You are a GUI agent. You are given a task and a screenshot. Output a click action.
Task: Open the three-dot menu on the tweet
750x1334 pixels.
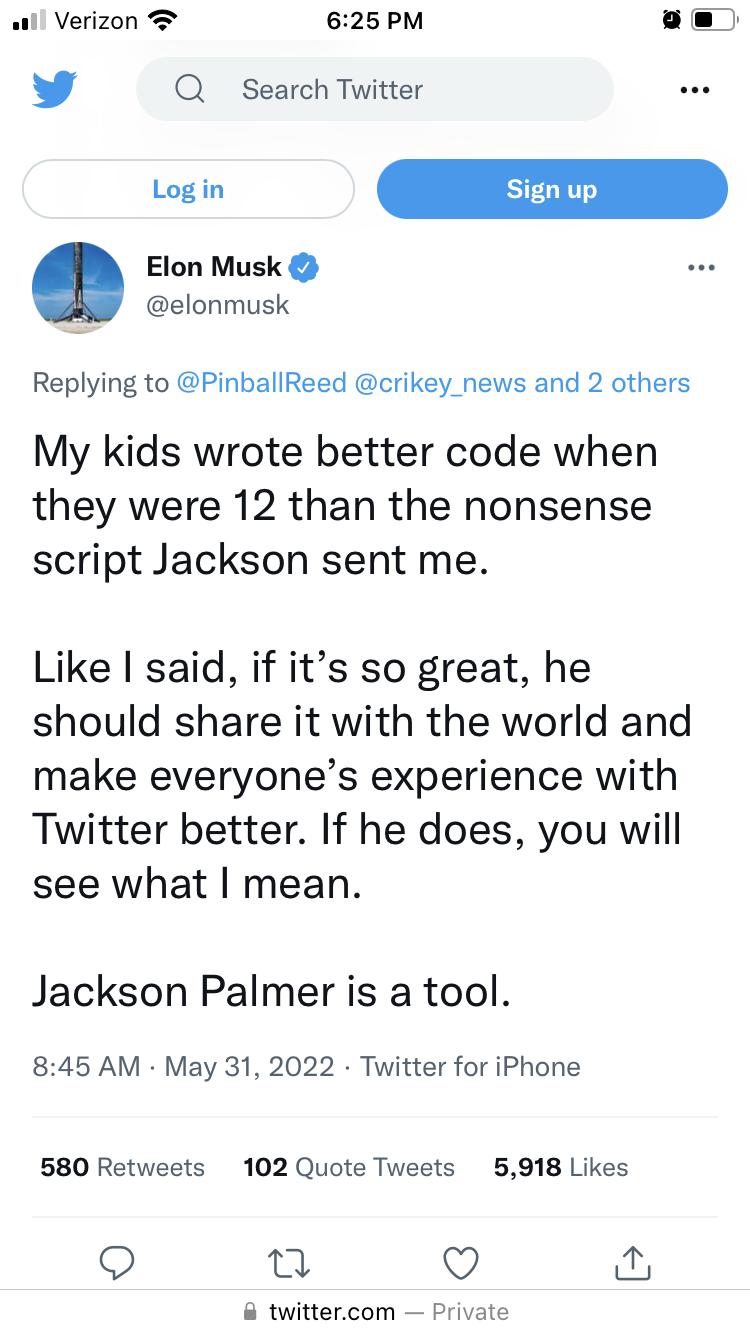702,267
